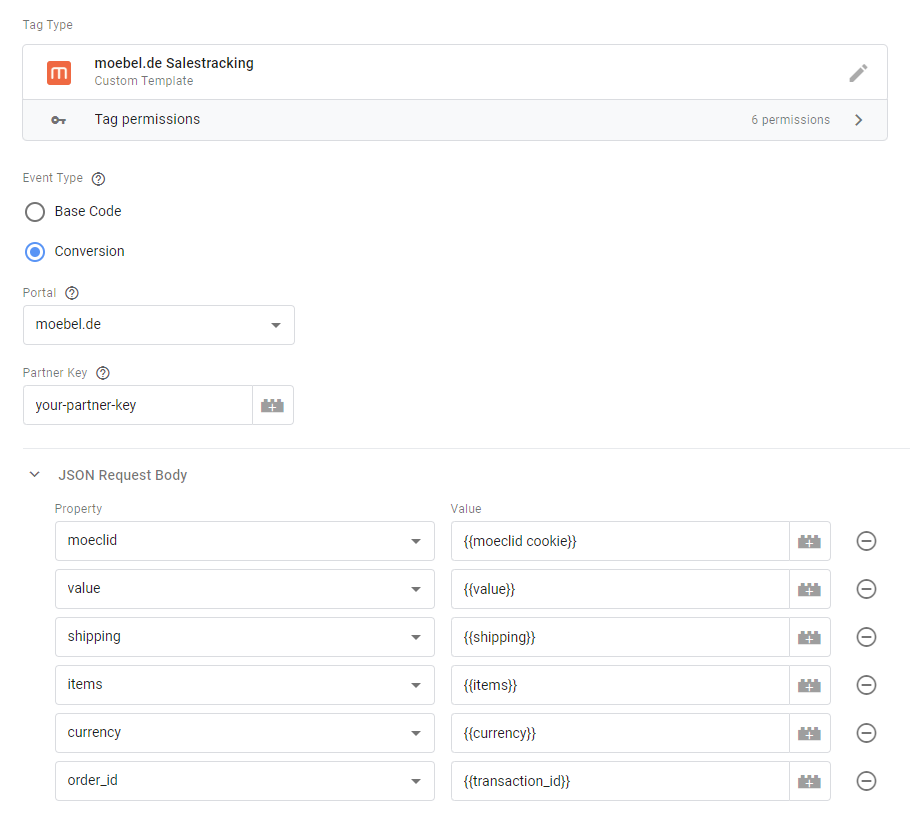Insert variable into Partner Key field
910x815 pixels.
click(273, 405)
